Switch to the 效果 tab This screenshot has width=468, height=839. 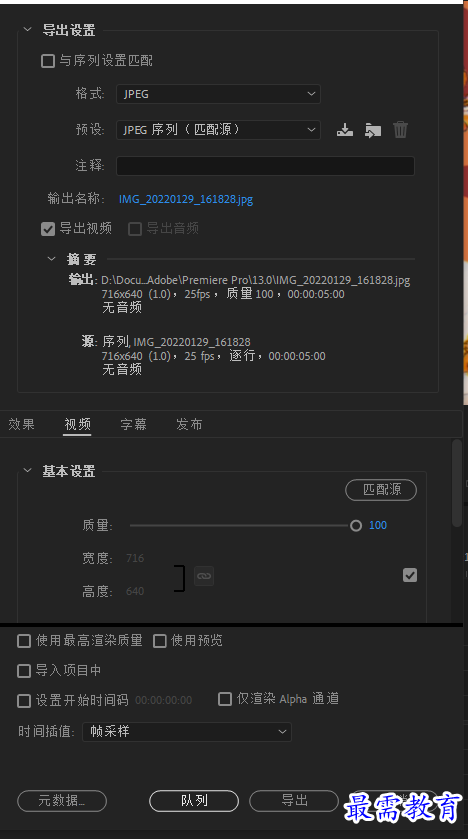(x=22, y=425)
